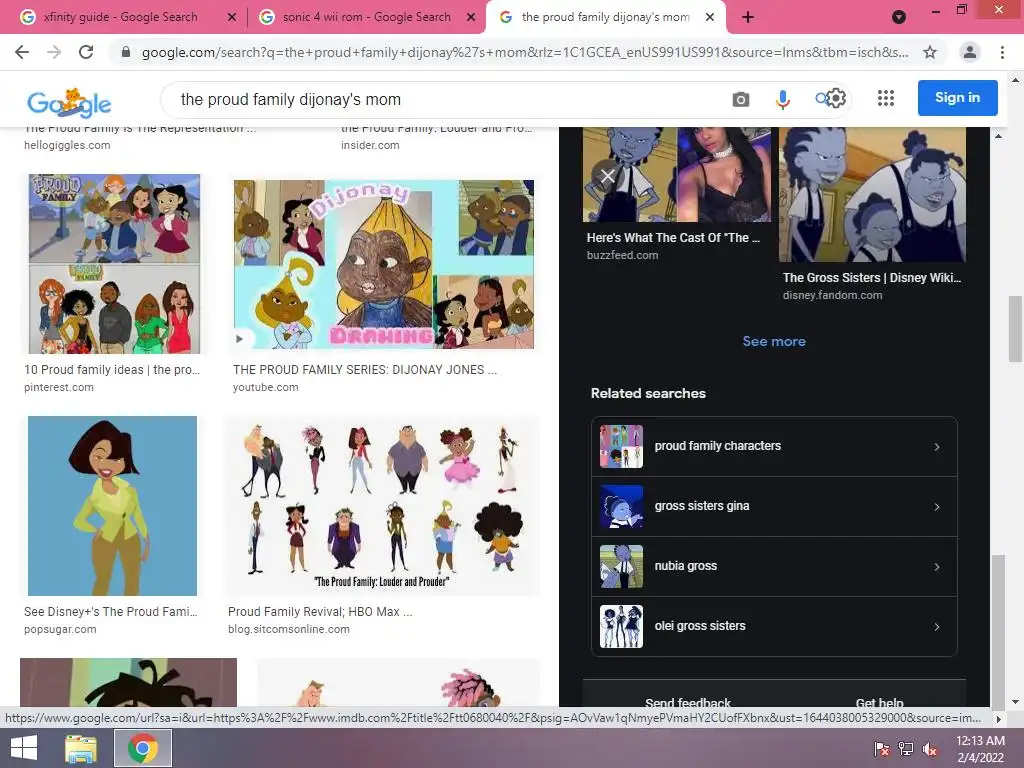This screenshot has width=1024, height=768.
Task: Open the Dijonay Jones youtube drawing thumbnail
Action: click(384, 264)
